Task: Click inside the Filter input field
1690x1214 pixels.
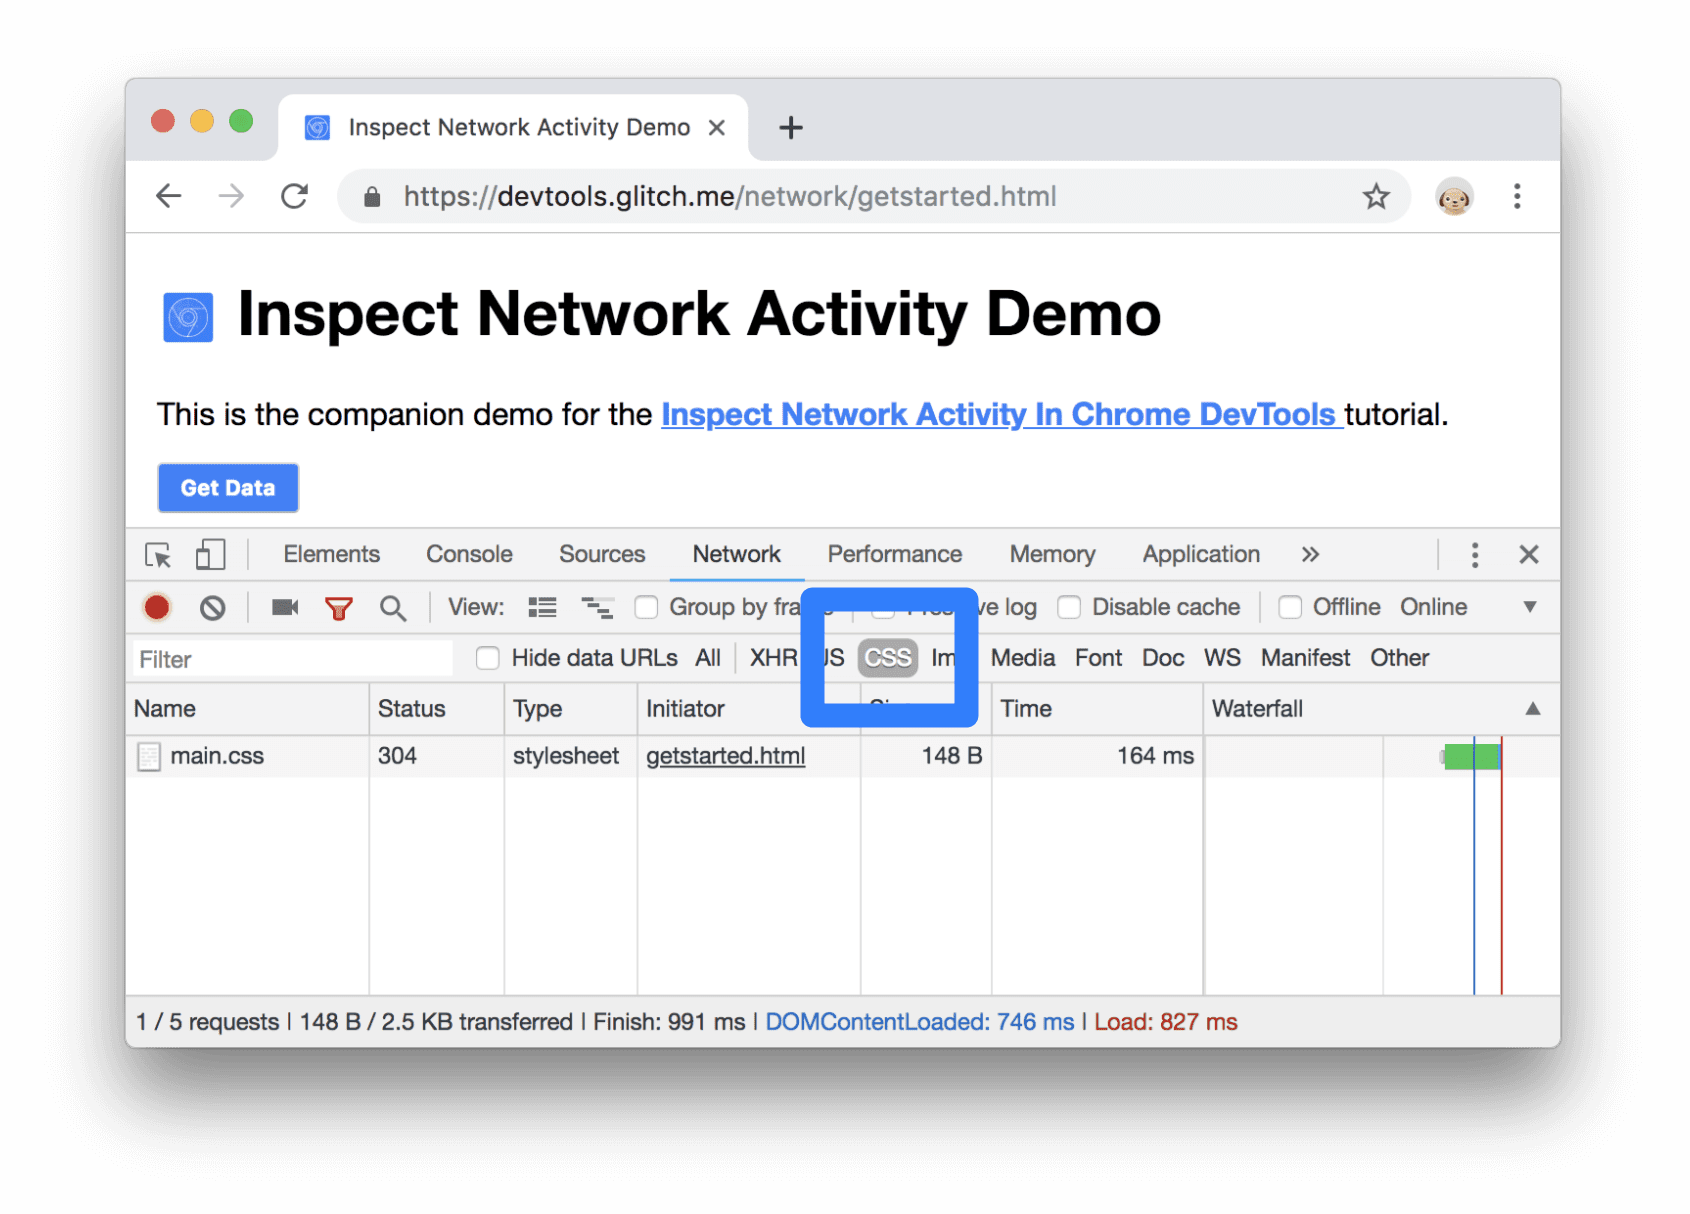Action: (x=290, y=658)
